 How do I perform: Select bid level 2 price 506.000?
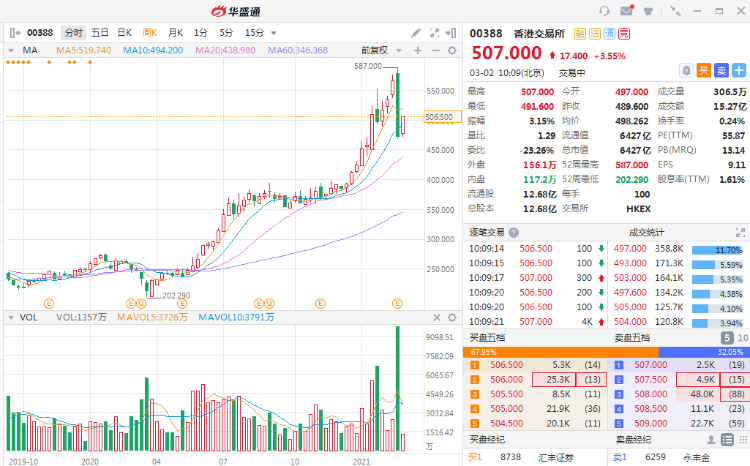pos(507,379)
